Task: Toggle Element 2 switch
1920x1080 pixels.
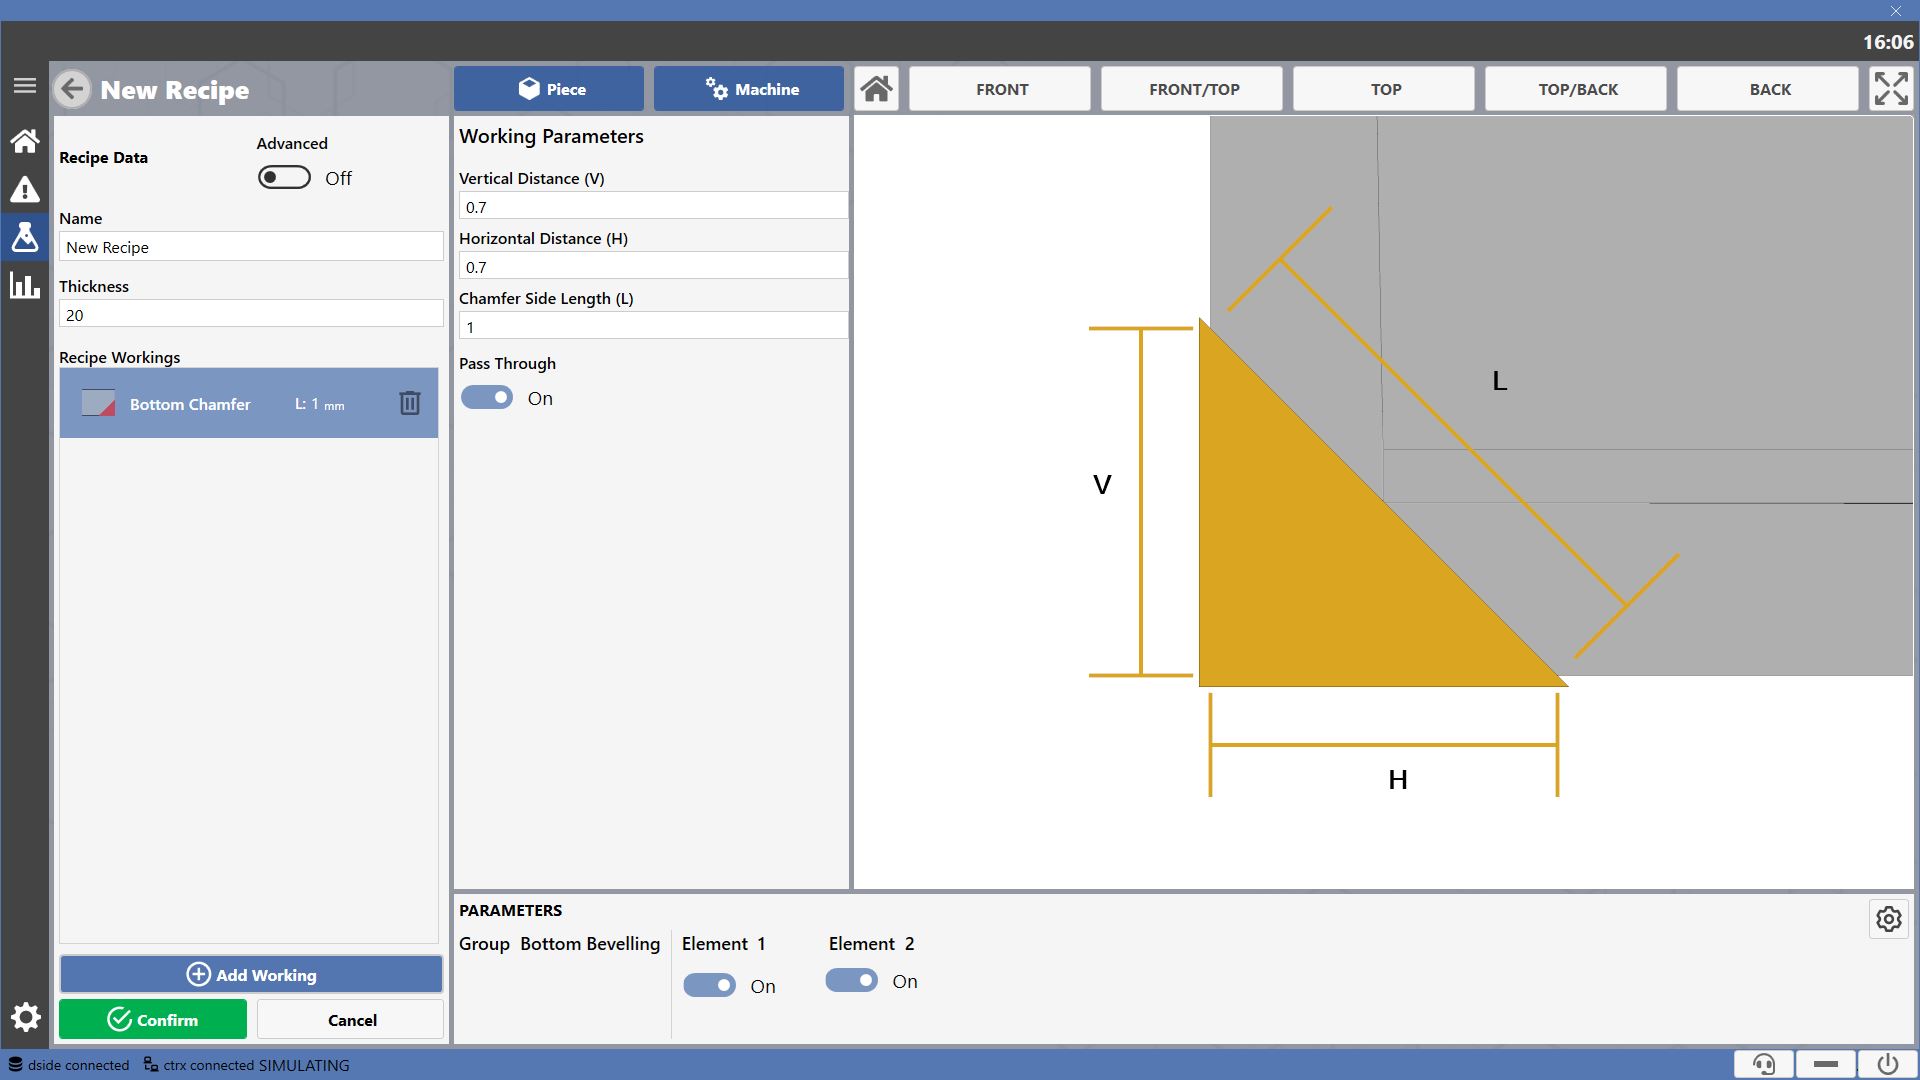Action: (851, 981)
